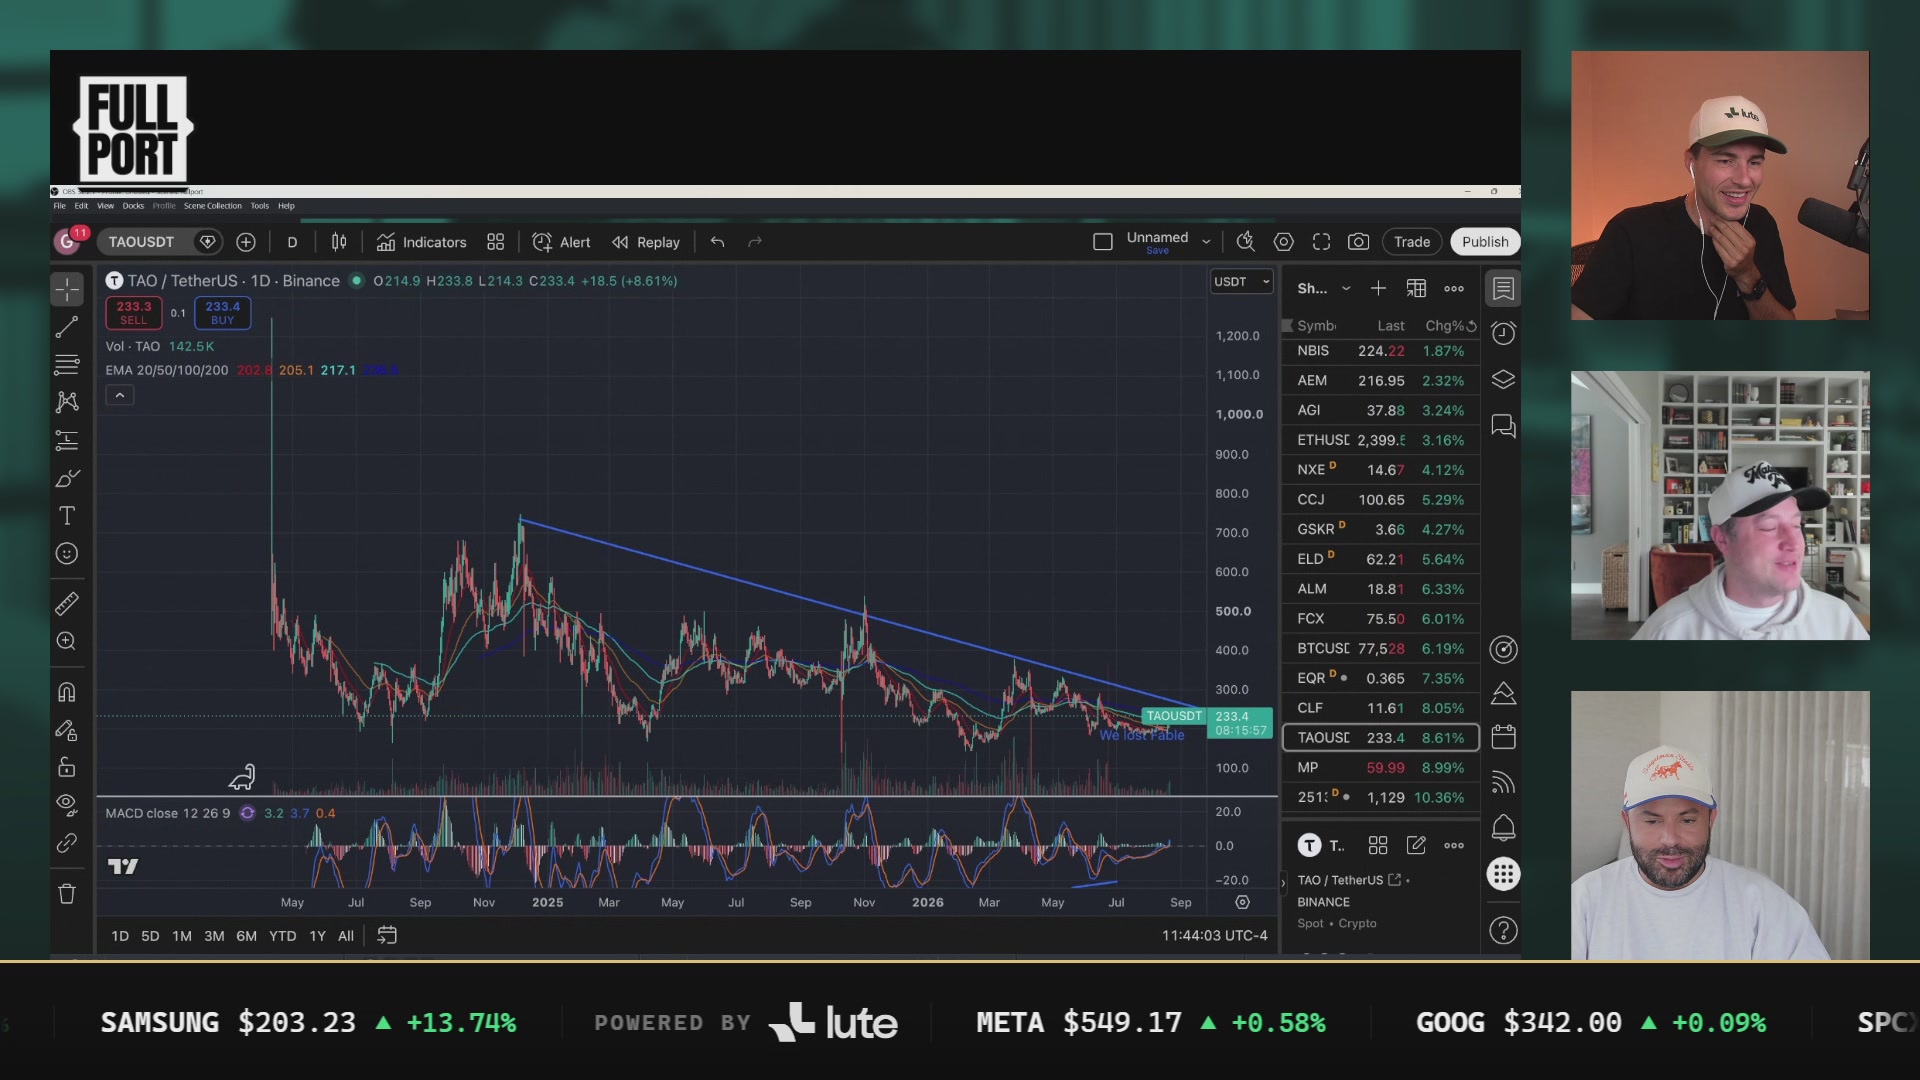Open the alerts clock panel in right sidebar
This screenshot has width=1920, height=1080.
click(x=1503, y=333)
